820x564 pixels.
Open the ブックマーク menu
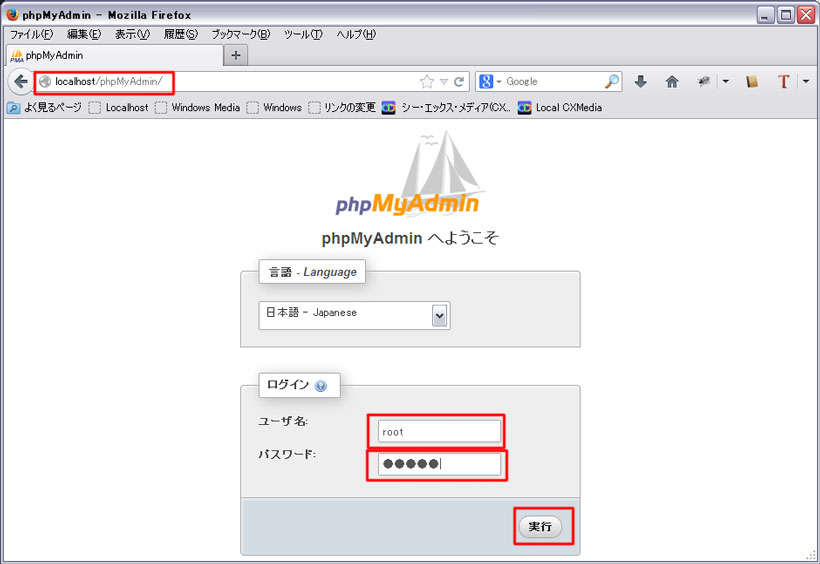[241, 35]
